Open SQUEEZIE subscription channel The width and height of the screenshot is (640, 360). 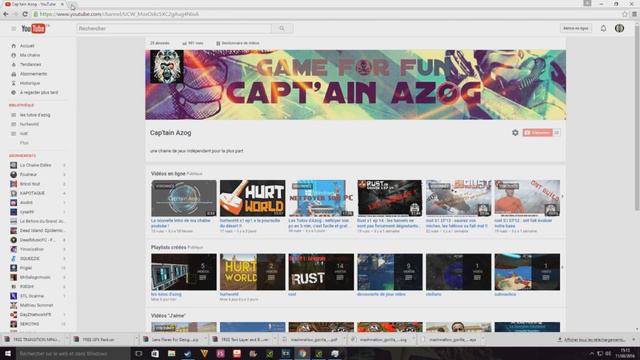pos(30,258)
